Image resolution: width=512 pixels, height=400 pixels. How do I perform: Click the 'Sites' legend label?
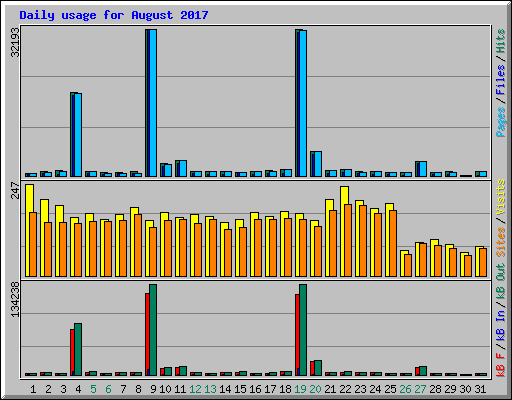tap(501, 242)
